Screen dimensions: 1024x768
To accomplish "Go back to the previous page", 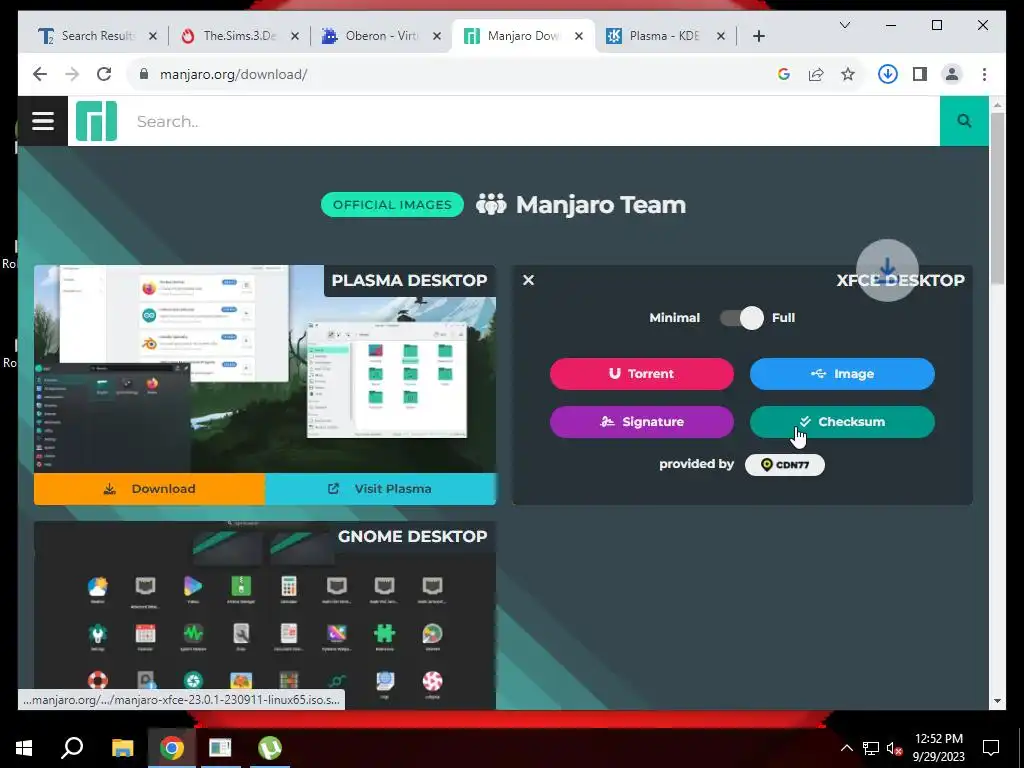I will [x=40, y=74].
